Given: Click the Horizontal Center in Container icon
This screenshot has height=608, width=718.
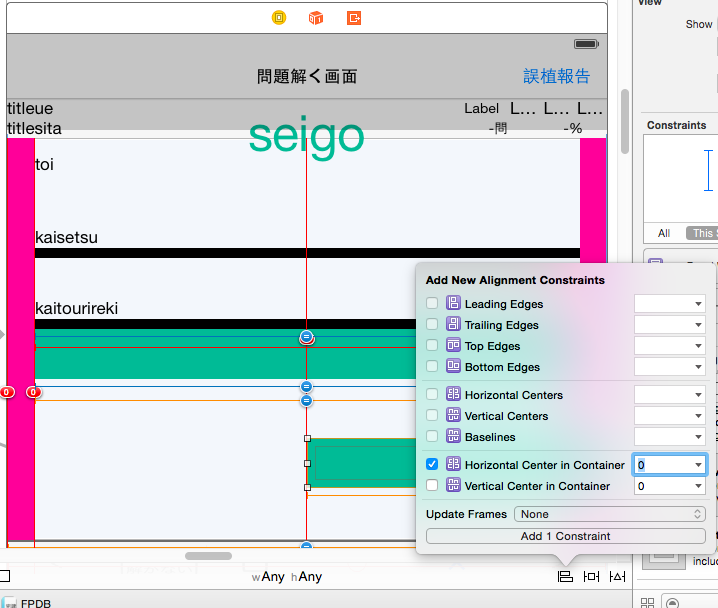Looking at the screenshot, I should [x=453, y=464].
